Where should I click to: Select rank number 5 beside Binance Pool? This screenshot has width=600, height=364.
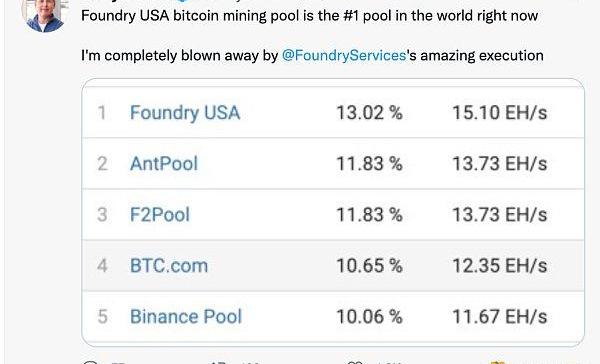click(x=102, y=317)
